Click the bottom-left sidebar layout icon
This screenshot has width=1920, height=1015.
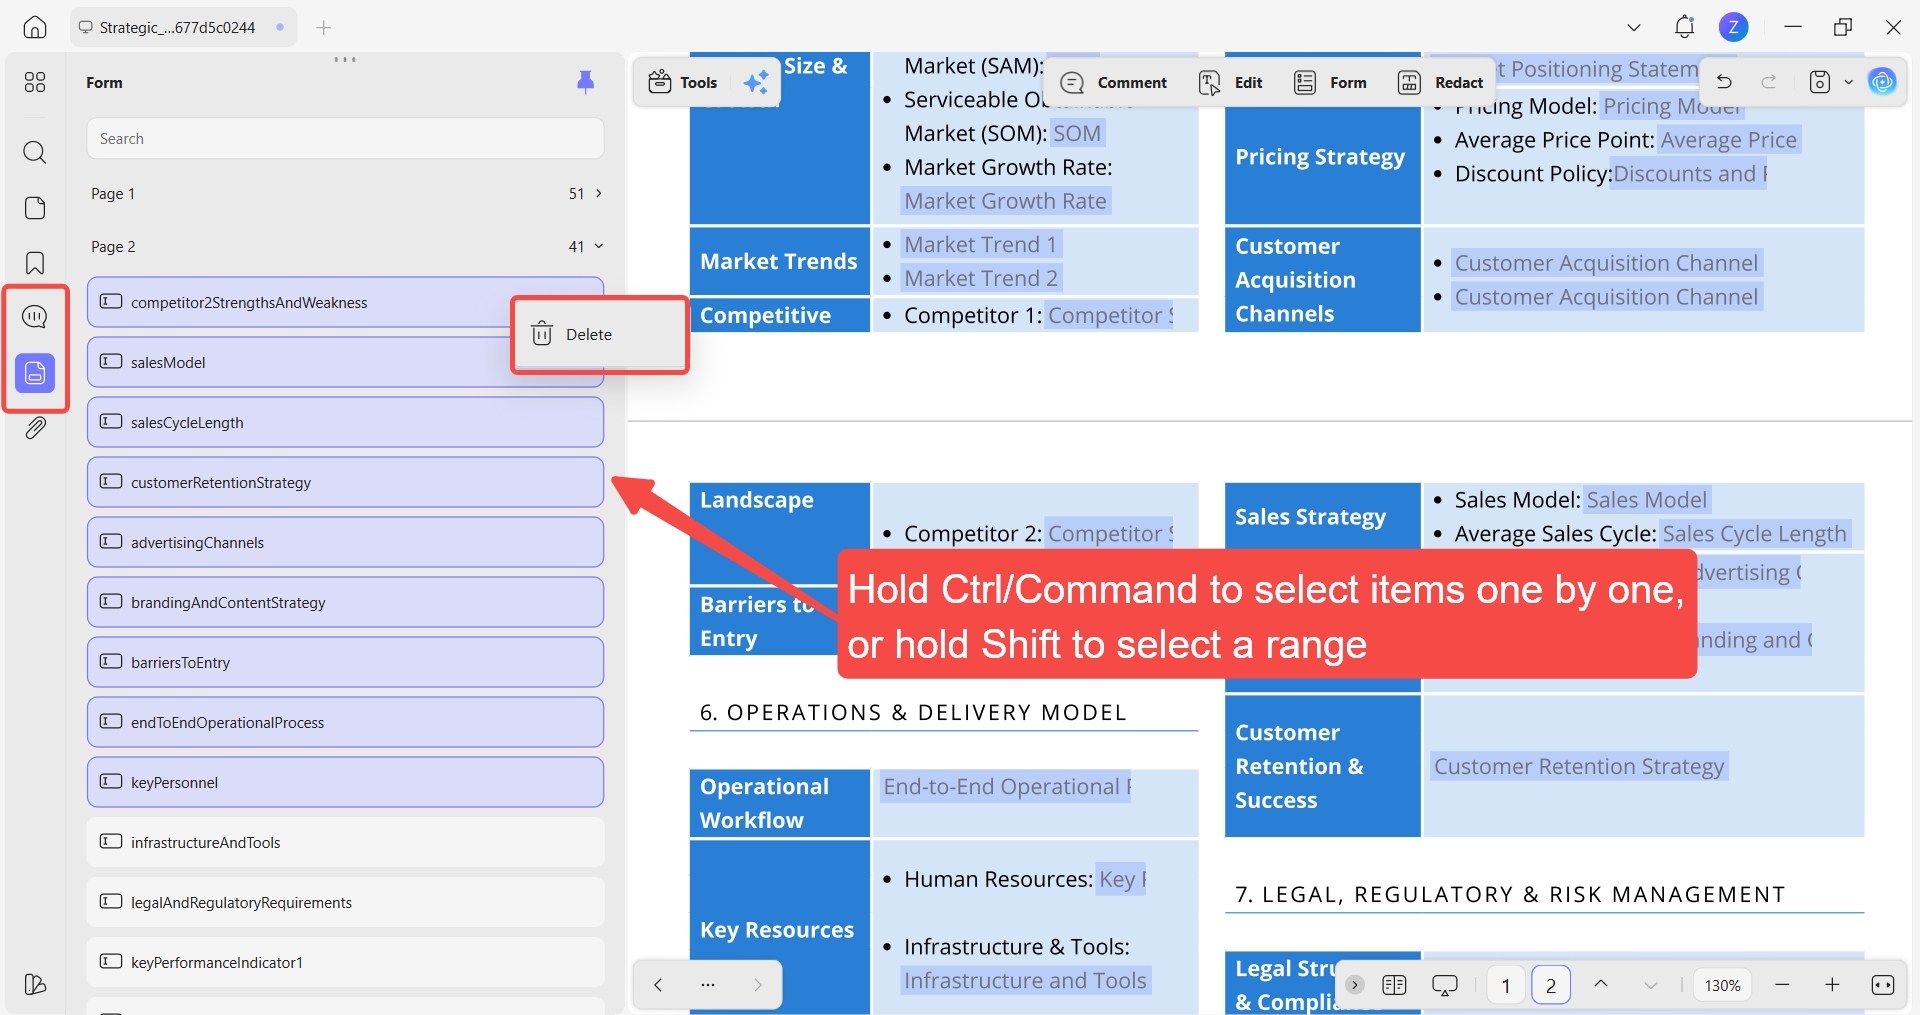pos(35,985)
